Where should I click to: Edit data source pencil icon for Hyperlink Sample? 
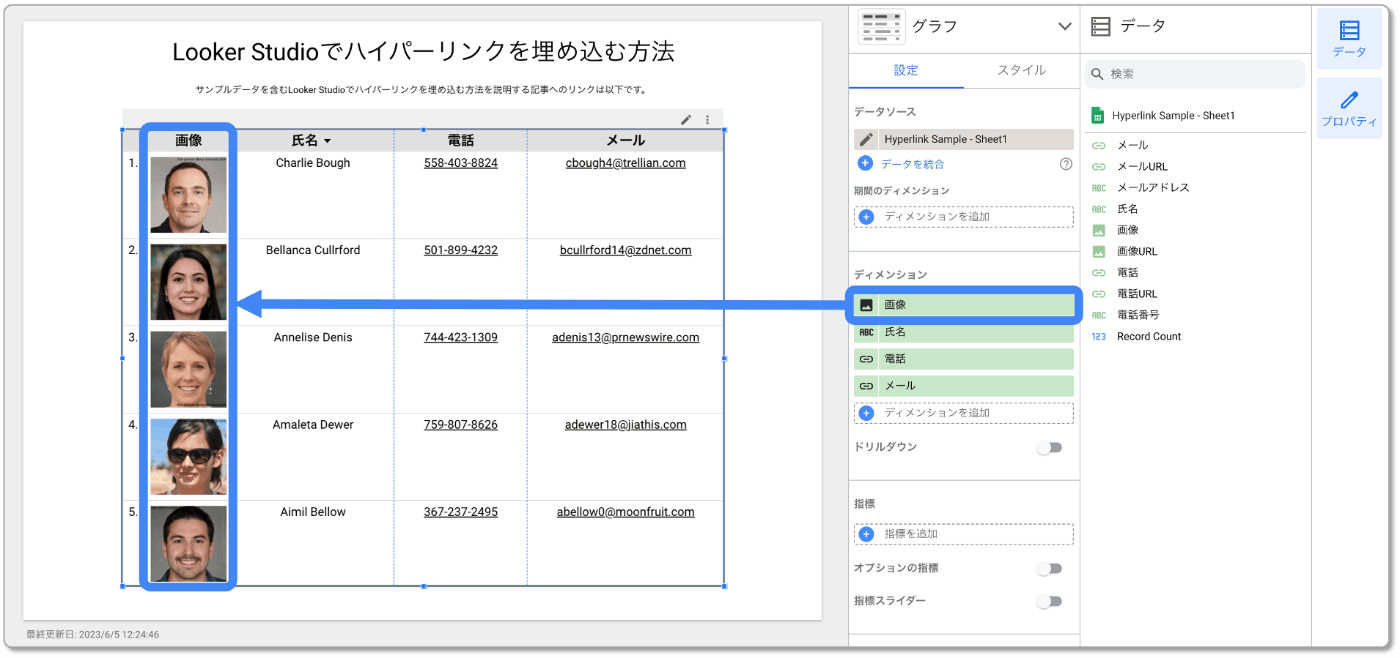(x=866, y=140)
